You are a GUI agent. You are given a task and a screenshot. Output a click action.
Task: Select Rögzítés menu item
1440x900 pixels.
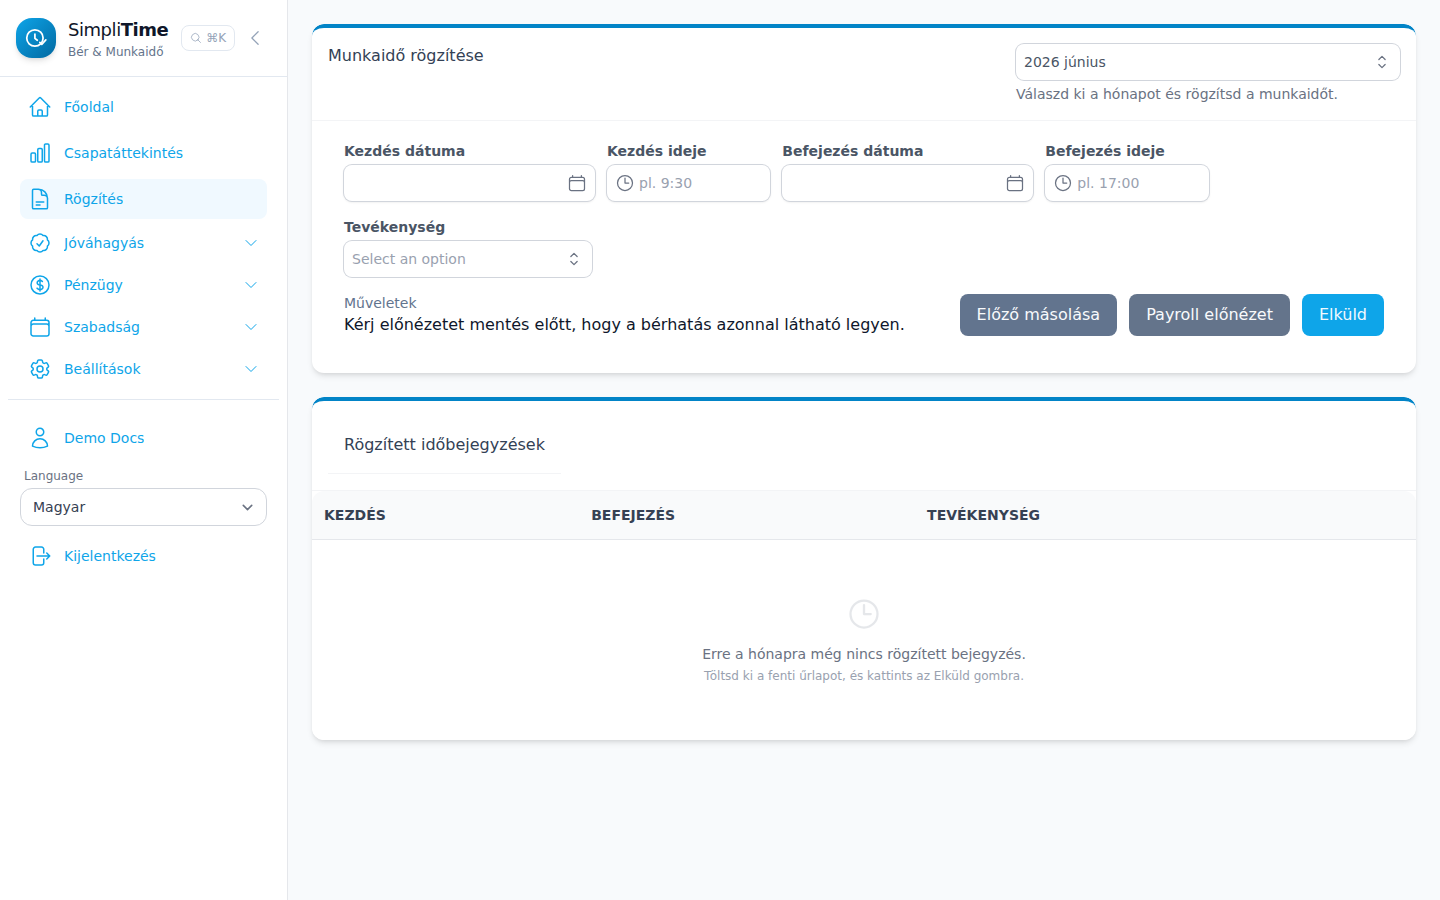pyautogui.click(x=143, y=199)
